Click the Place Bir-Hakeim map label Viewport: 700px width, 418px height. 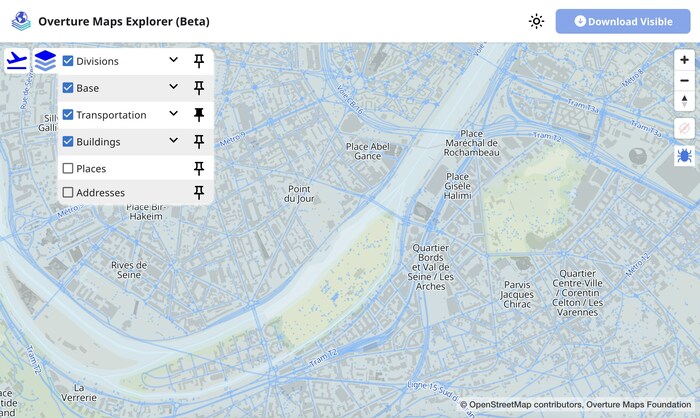tap(146, 212)
